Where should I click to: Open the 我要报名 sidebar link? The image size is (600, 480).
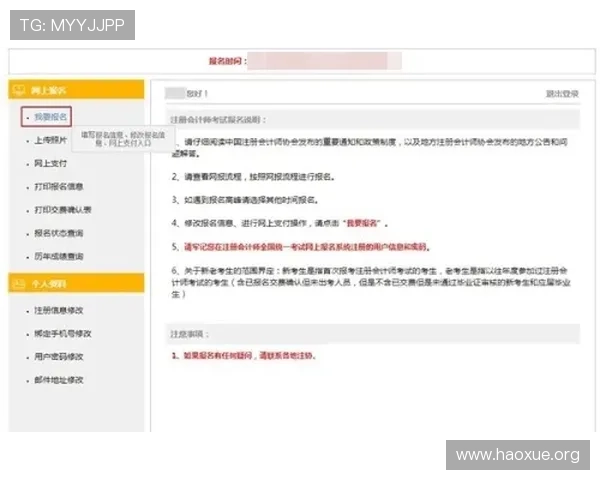click(x=50, y=117)
